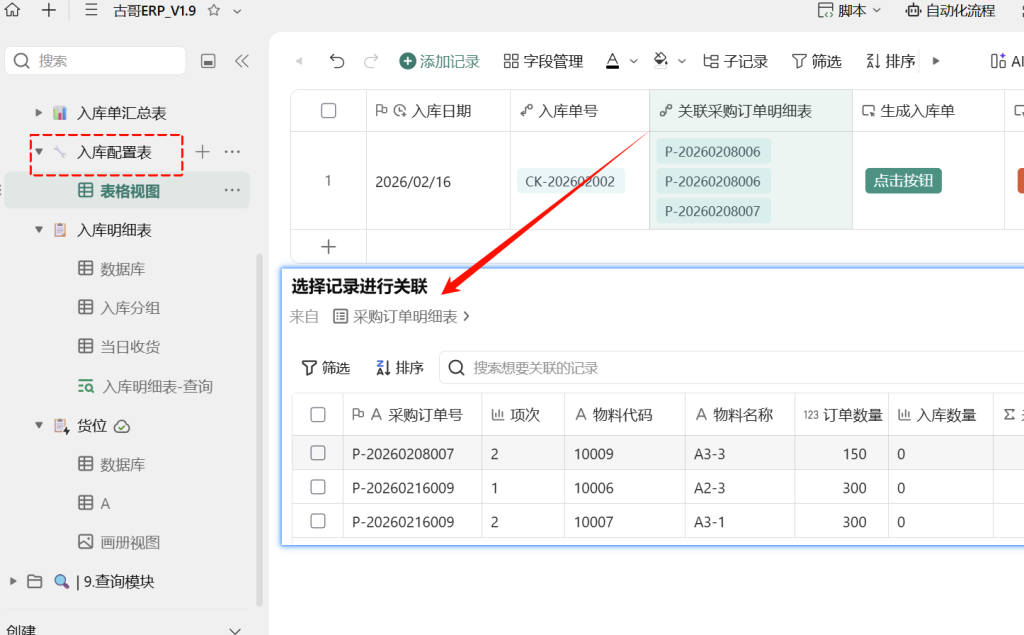Click the toolbar scroll-left arrow

pos(299,61)
